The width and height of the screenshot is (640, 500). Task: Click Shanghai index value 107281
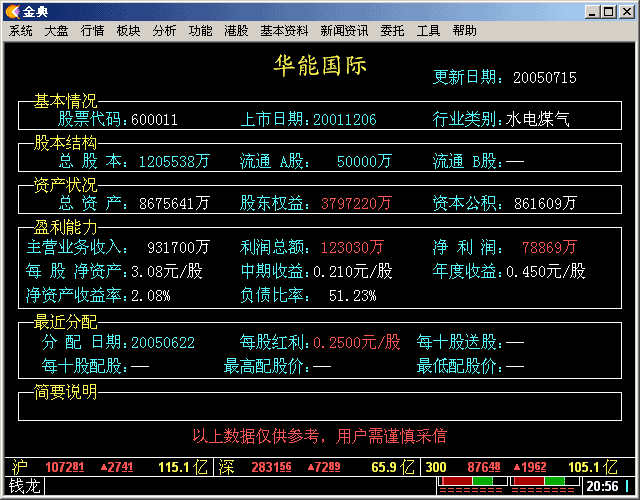[64, 467]
